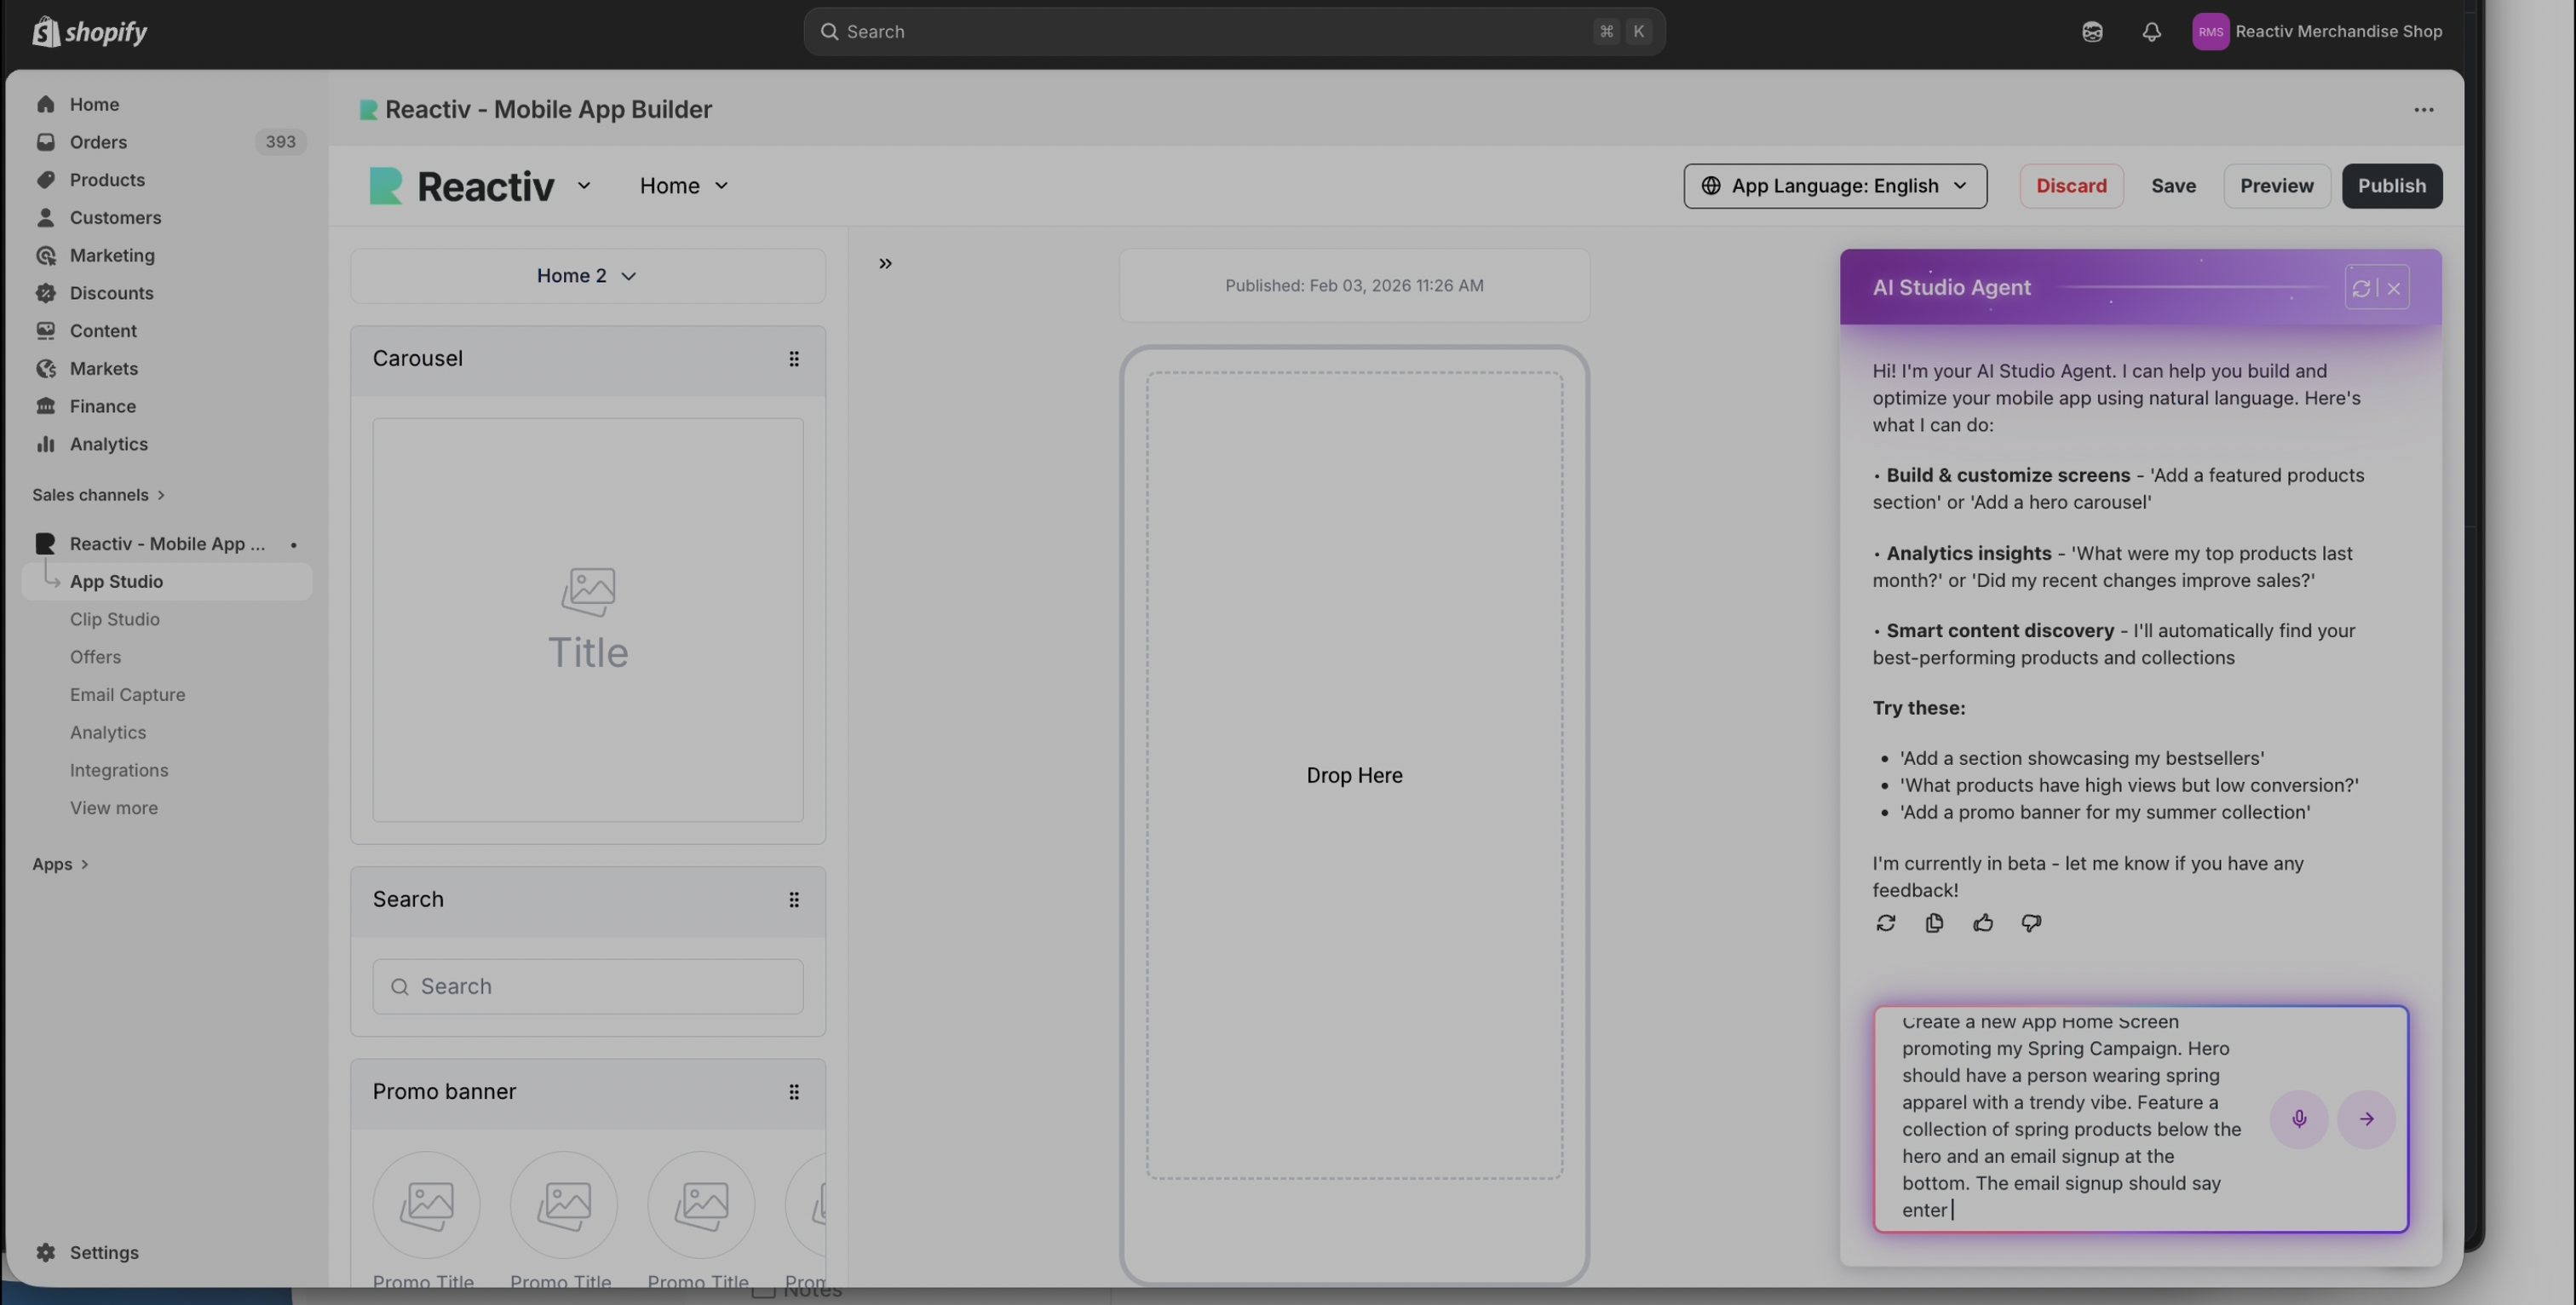Click the Finance bank icon

coord(45,406)
